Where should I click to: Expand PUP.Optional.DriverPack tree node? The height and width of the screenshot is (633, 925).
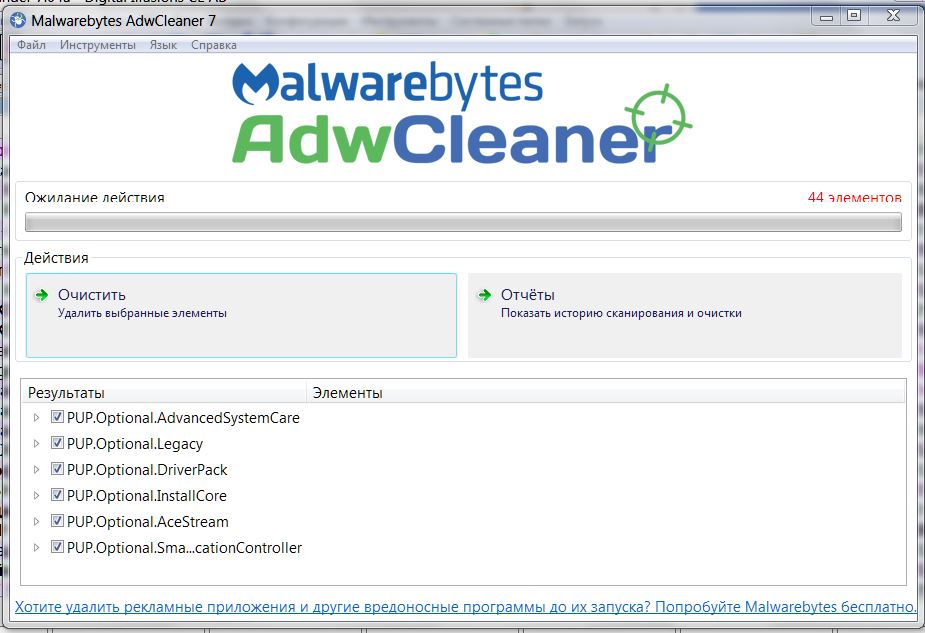[x=36, y=470]
